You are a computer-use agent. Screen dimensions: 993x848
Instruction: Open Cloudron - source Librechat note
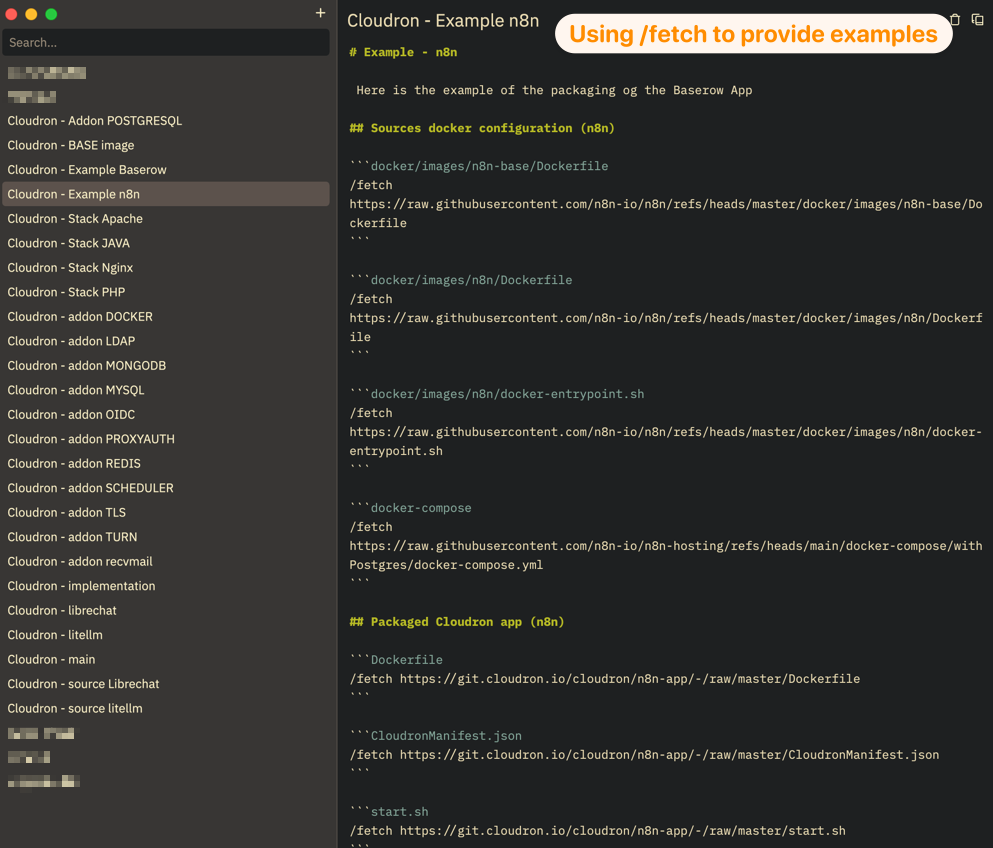click(x=166, y=684)
